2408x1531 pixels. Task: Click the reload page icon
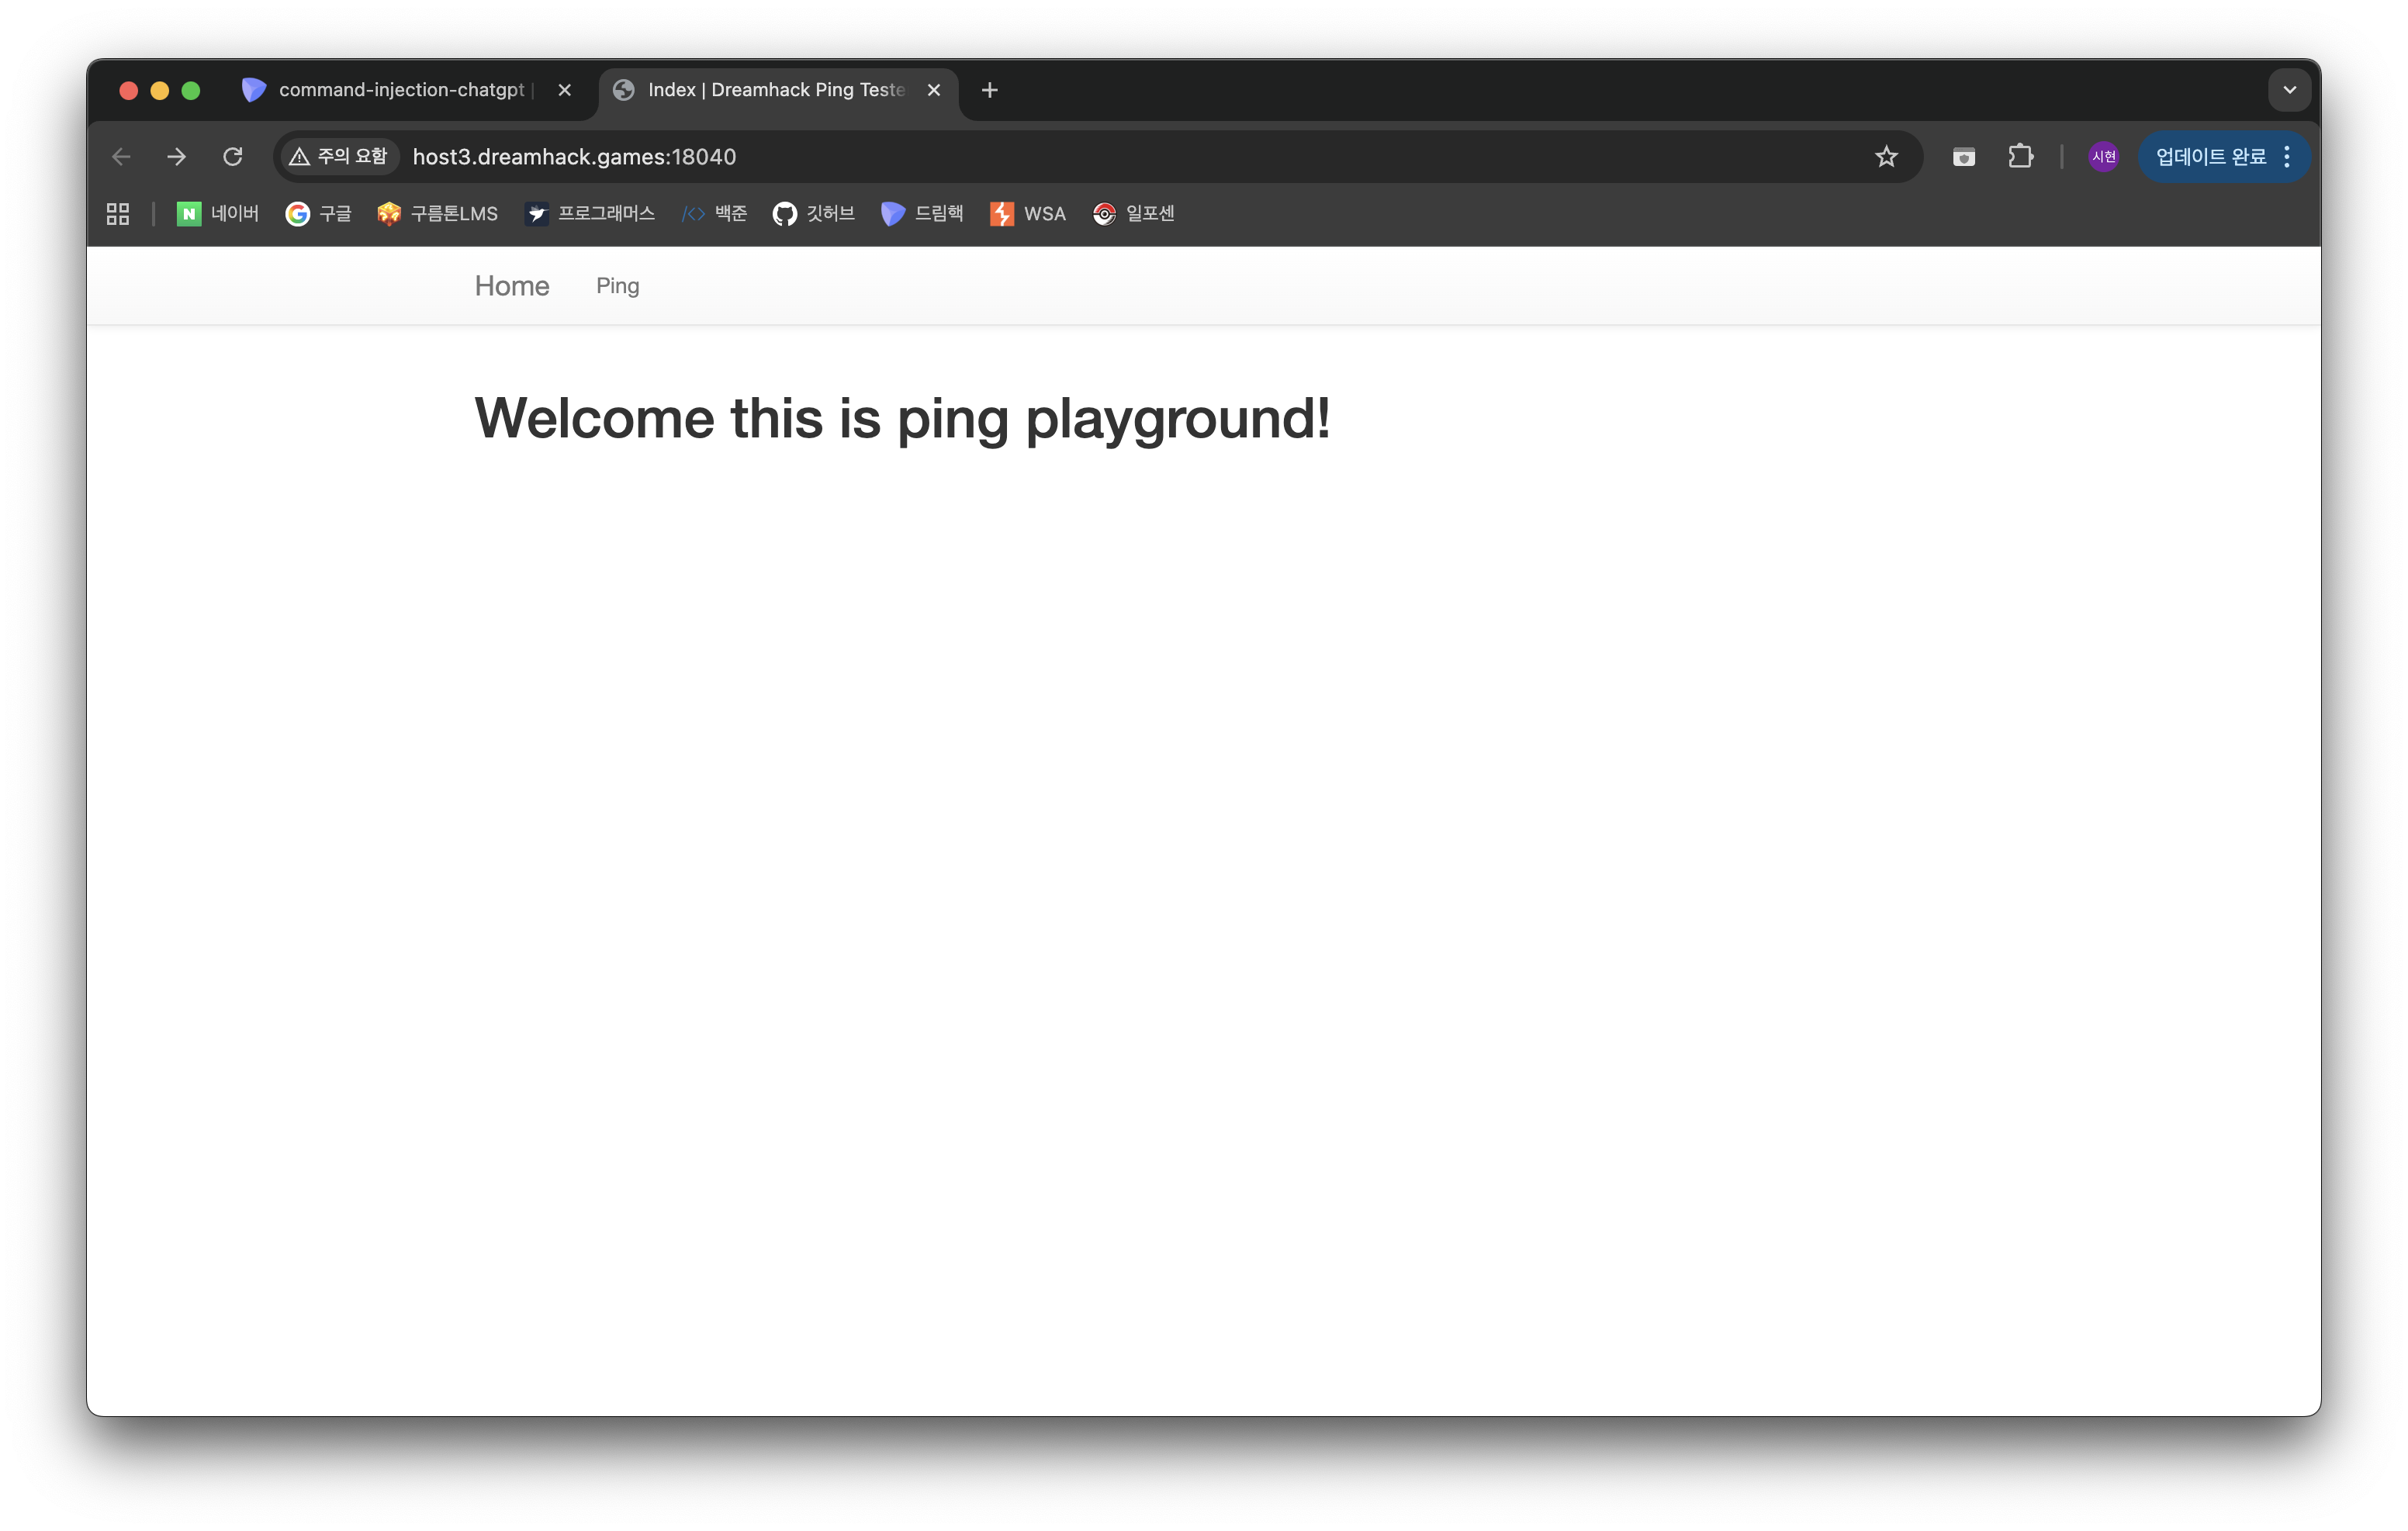coord(233,157)
